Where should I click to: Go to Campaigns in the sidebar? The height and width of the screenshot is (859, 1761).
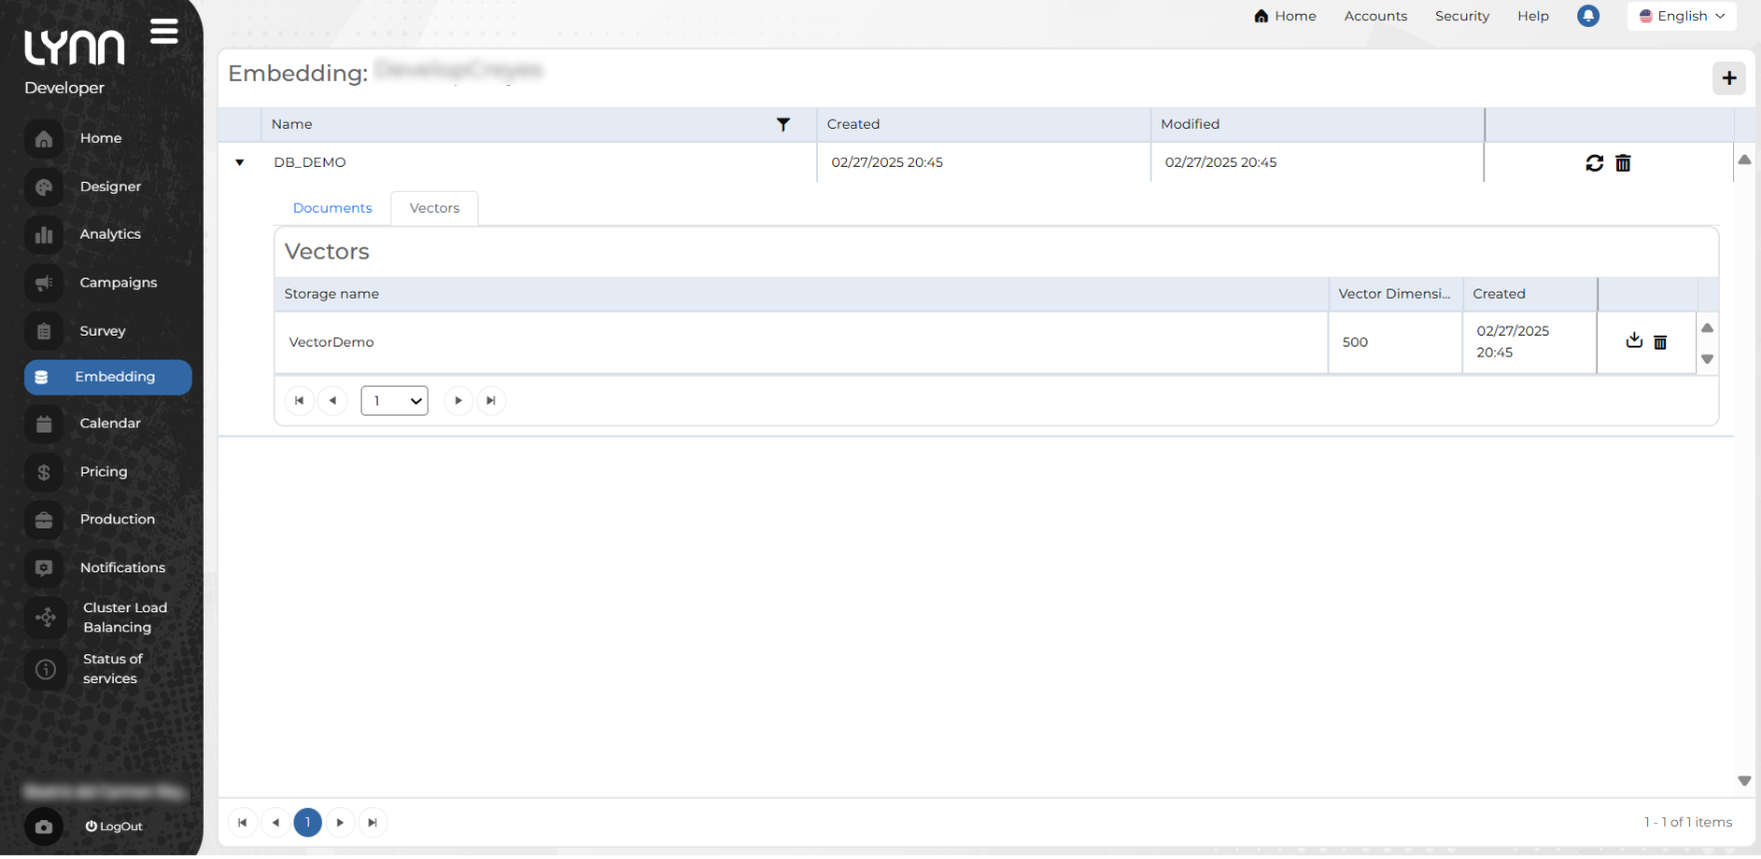pos(118,282)
